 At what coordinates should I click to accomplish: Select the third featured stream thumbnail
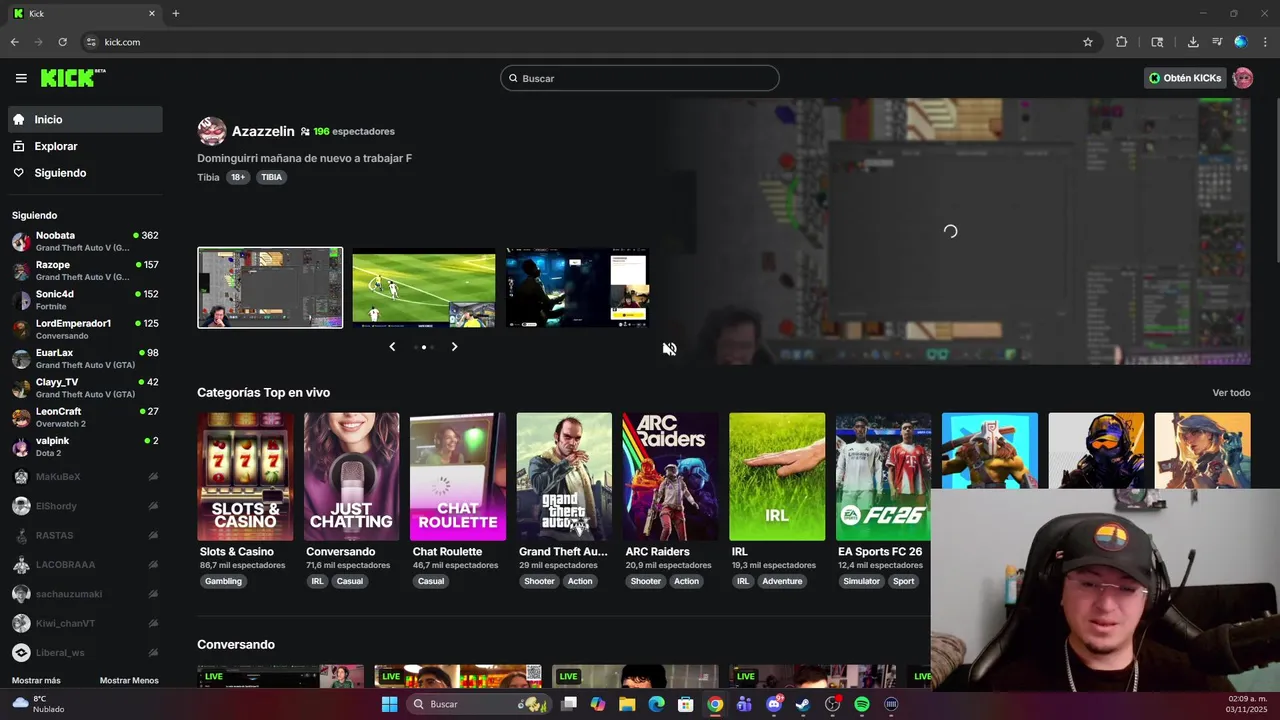577,288
